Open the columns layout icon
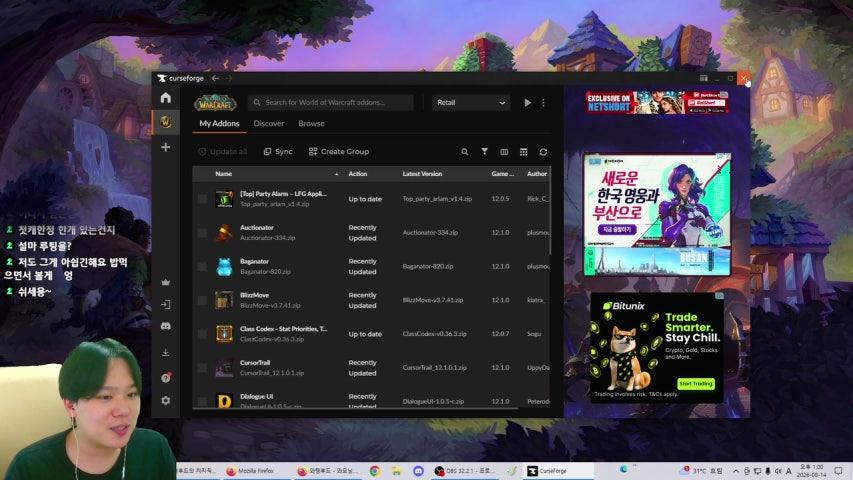 pos(504,152)
